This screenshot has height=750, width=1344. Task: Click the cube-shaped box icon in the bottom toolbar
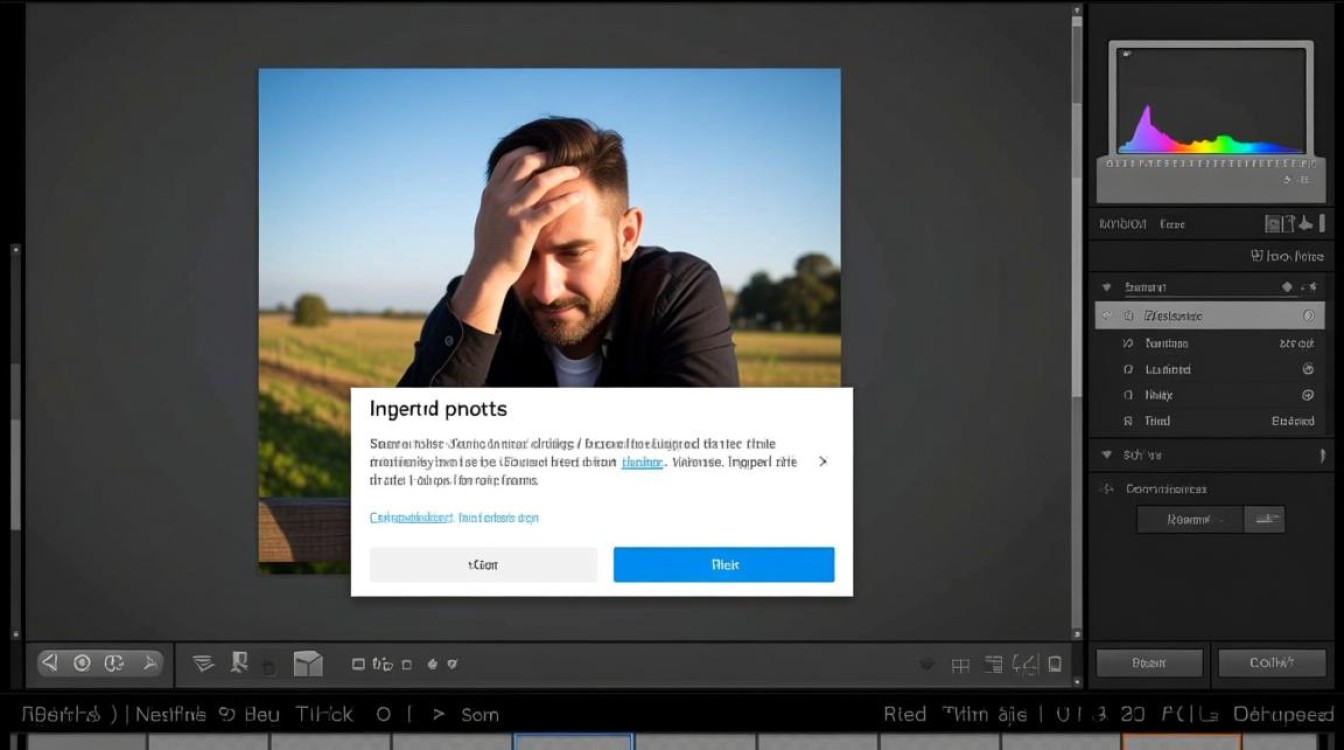pyautogui.click(x=308, y=663)
